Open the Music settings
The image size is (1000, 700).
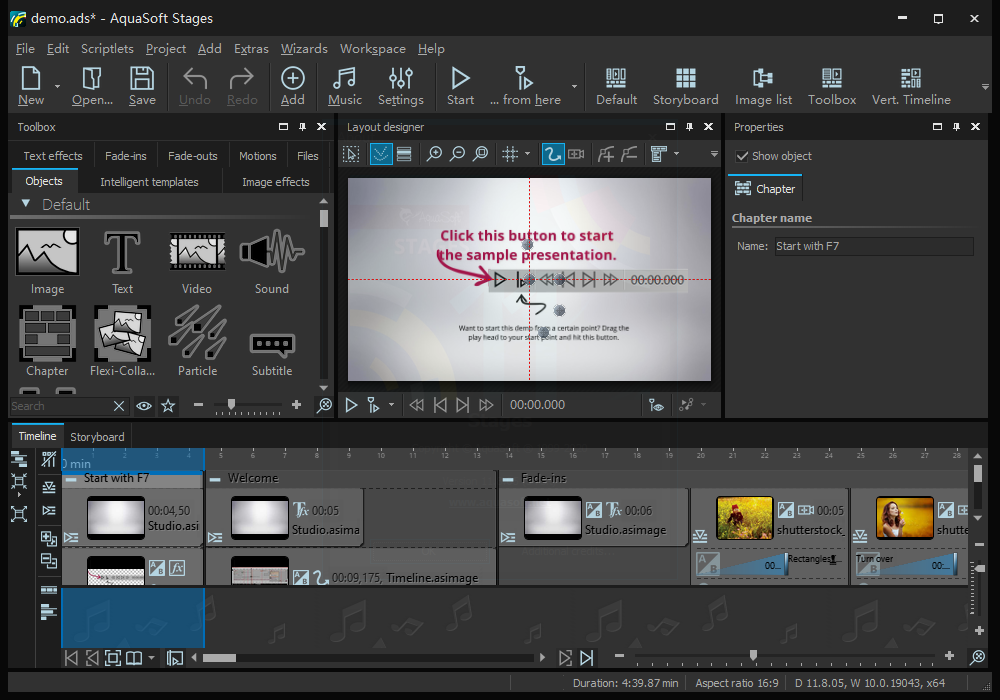click(x=344, y=86)
